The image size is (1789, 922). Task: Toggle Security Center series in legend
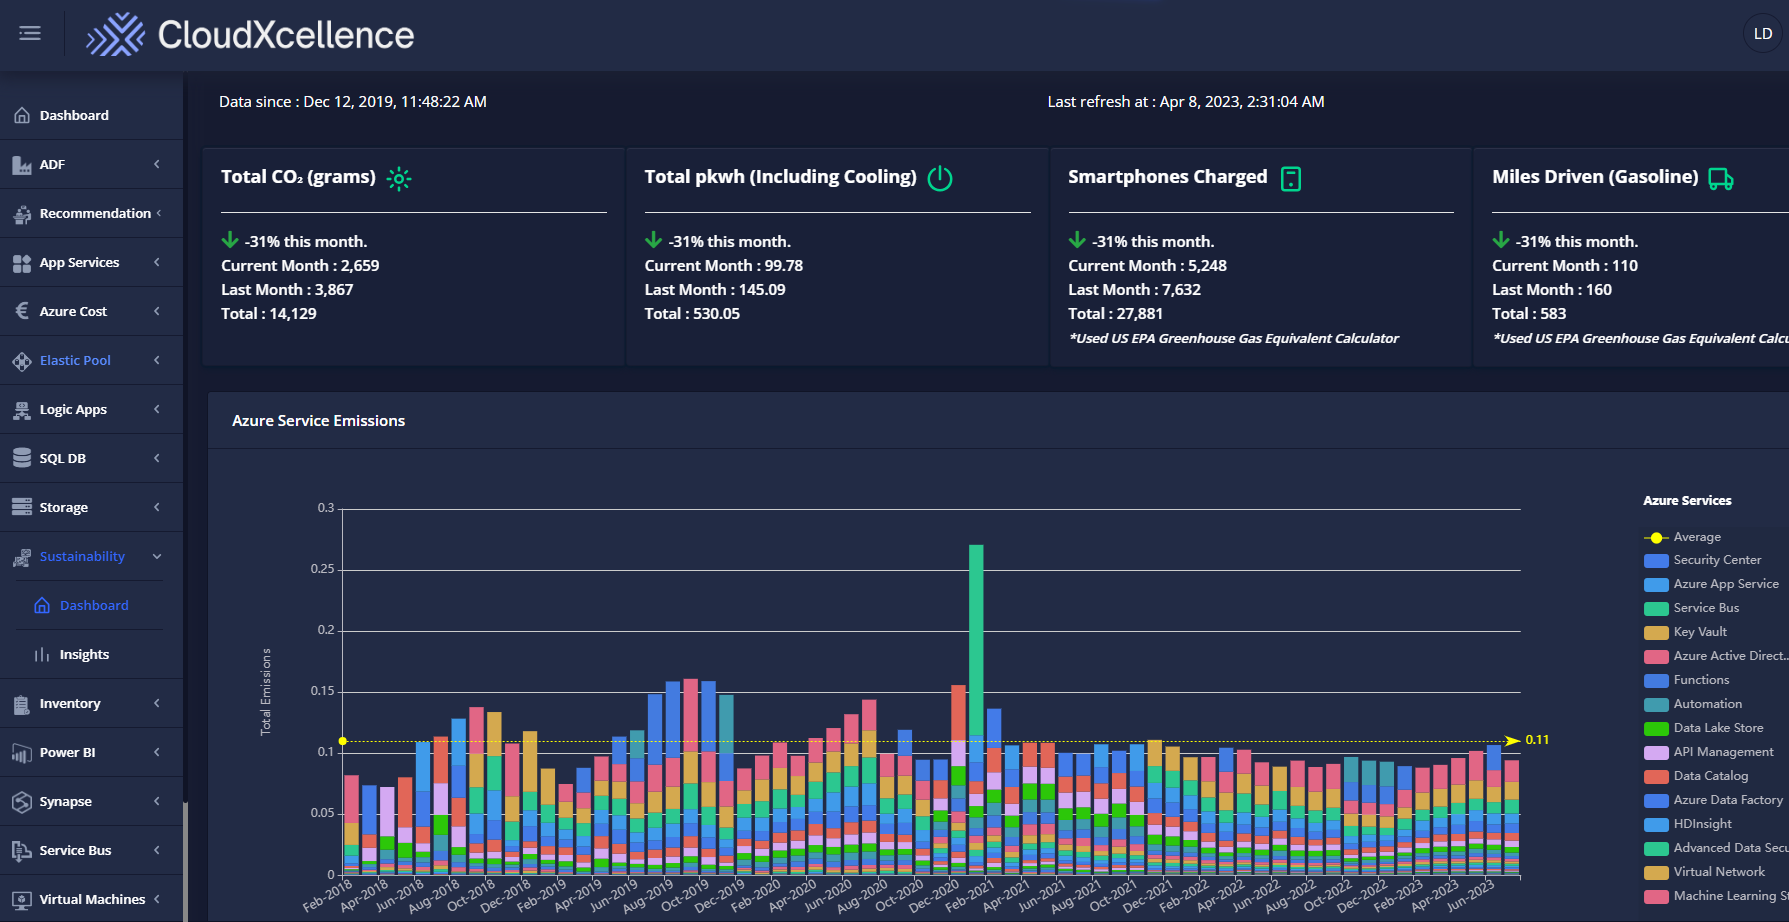click(1716, 560)
